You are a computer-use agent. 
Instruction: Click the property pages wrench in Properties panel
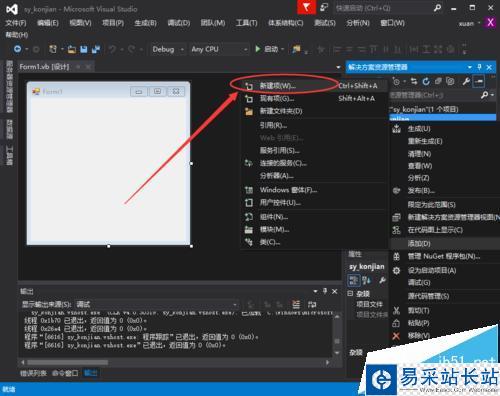click(382, 280)
